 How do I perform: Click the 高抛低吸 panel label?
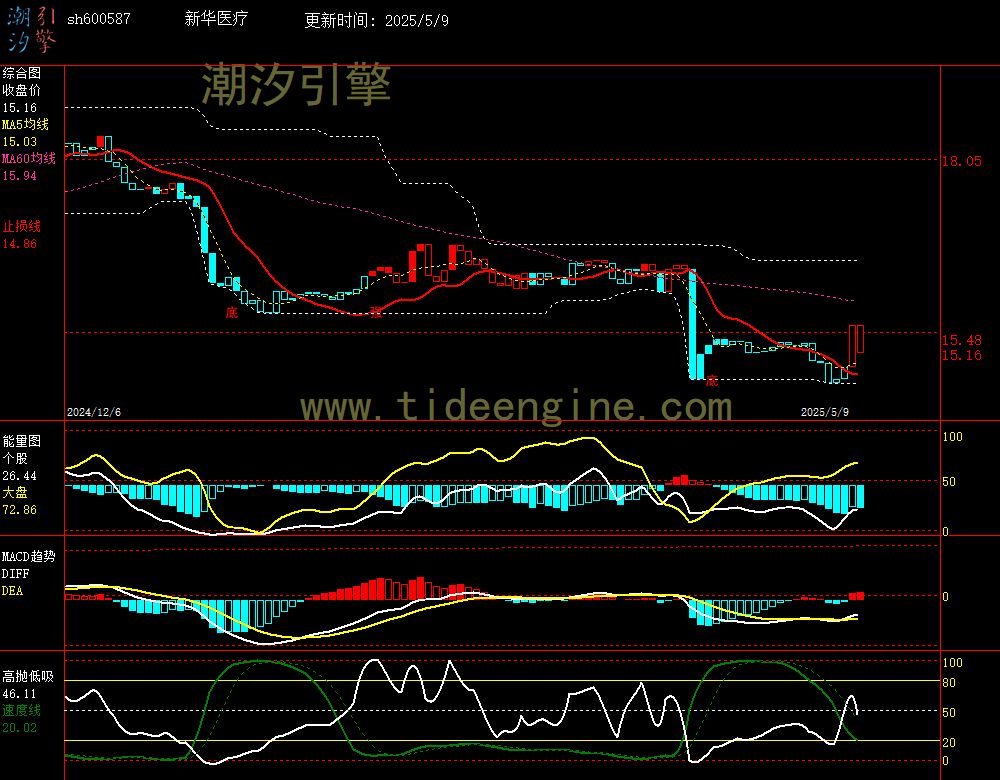(28, 676)
